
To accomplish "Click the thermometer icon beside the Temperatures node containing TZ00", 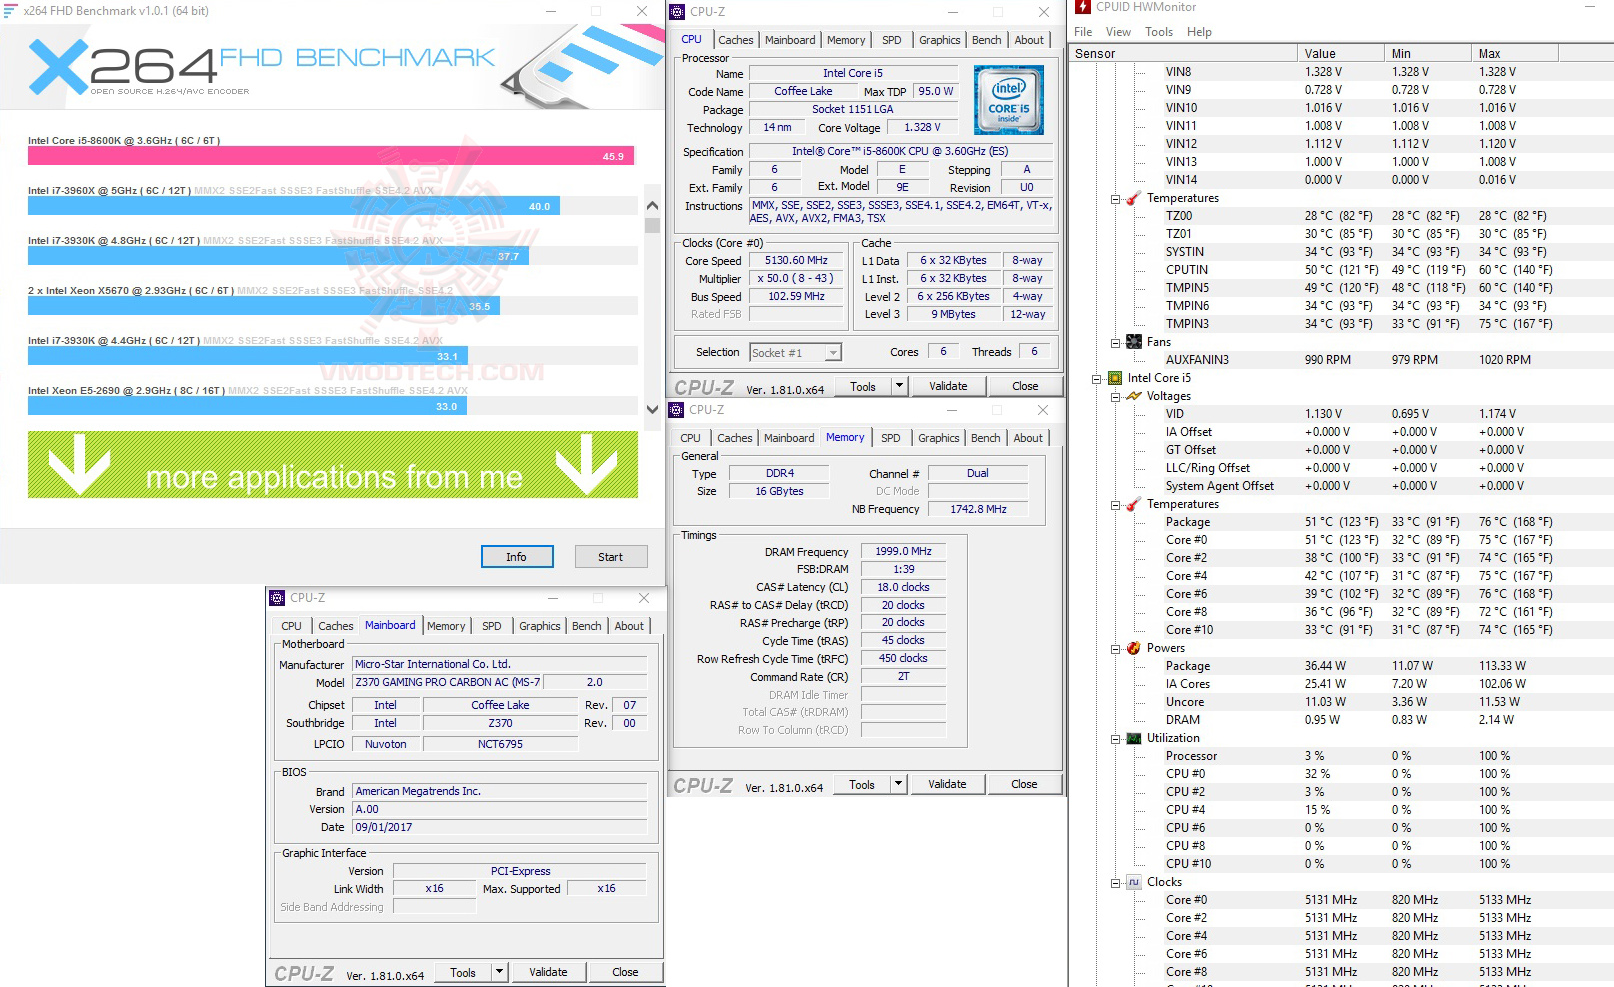I will tap(1134, 198).
